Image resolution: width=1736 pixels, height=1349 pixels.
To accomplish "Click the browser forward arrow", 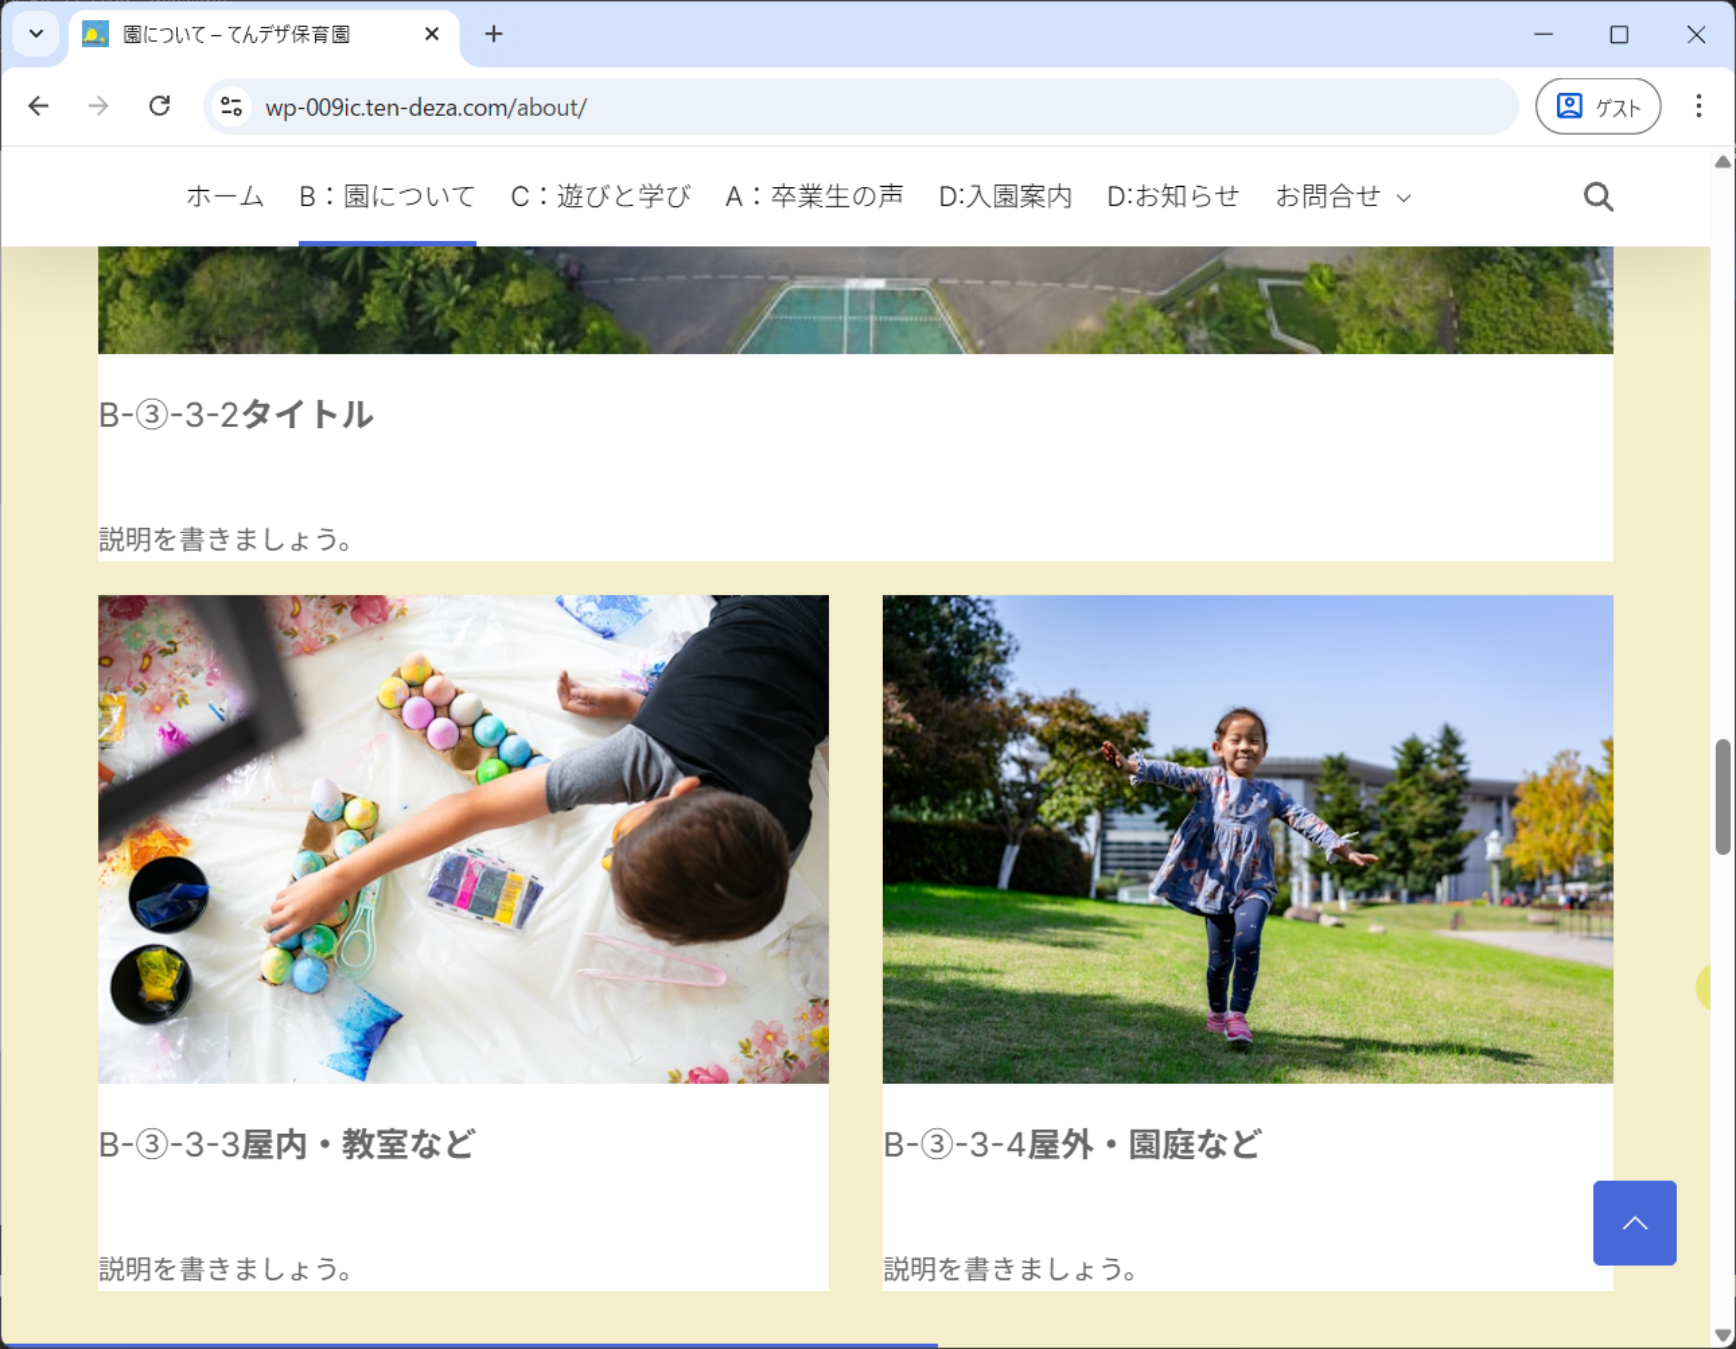I will click(x=98, y=106).
